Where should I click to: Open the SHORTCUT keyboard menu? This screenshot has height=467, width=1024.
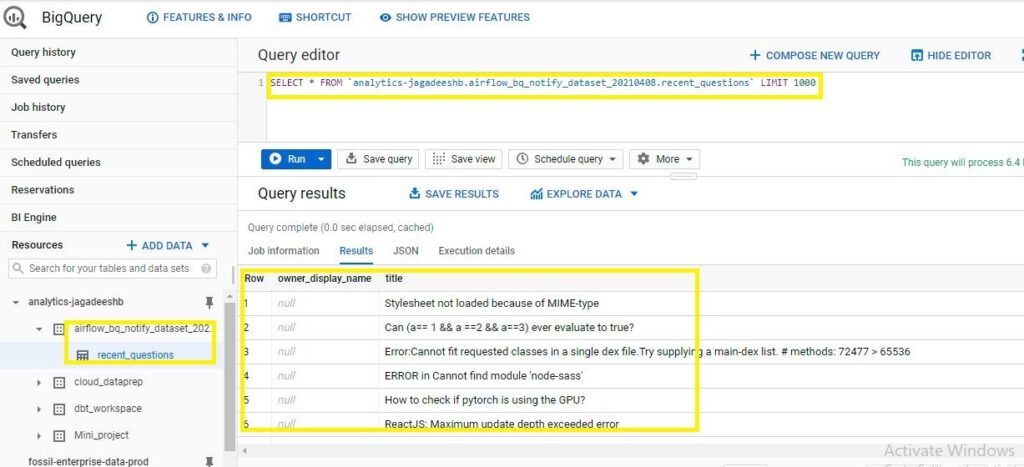pyautogui.click(x=315, y=18)
